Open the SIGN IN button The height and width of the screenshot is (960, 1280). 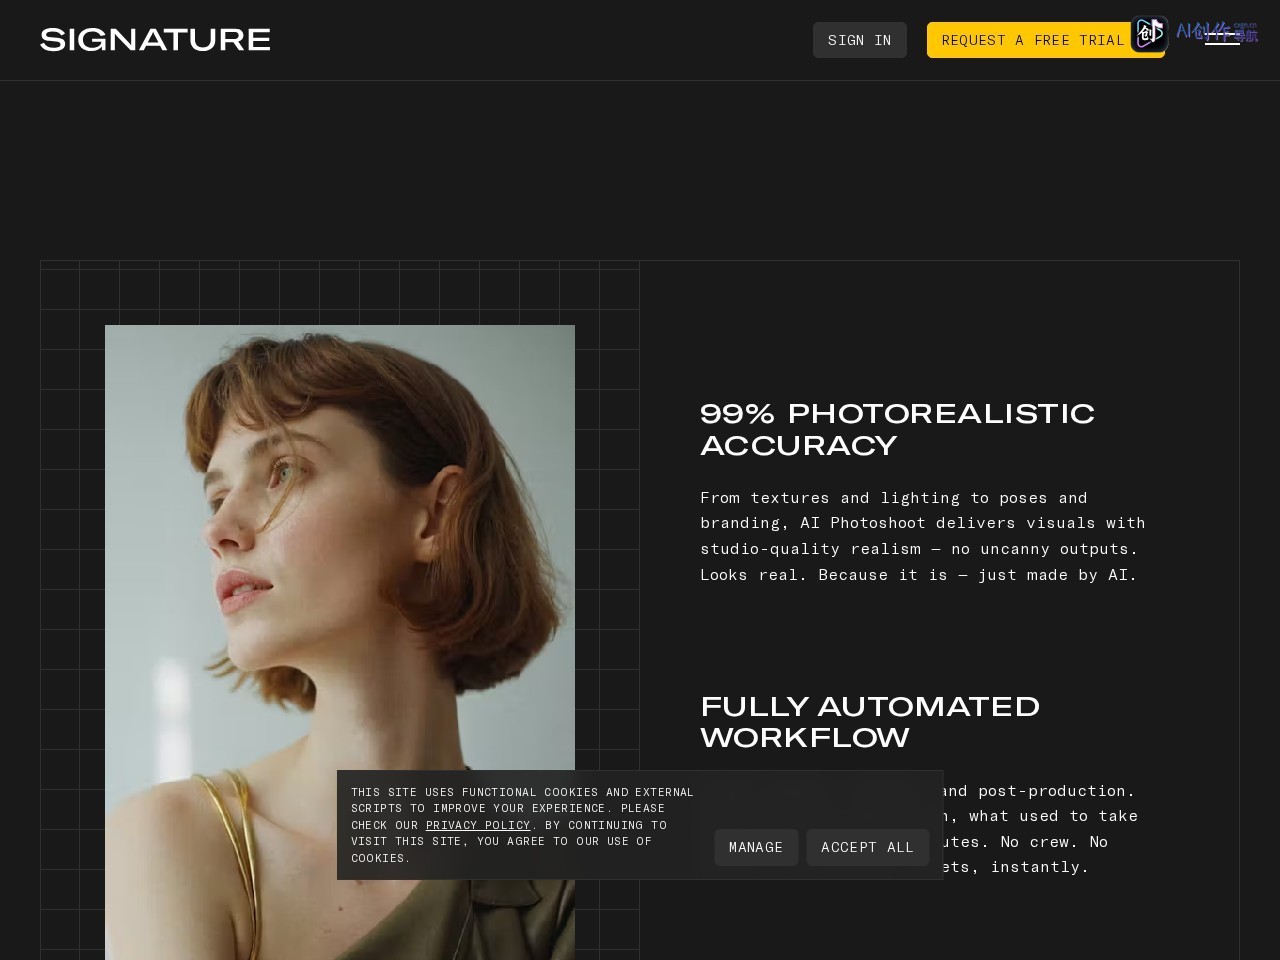click(859, 40)
